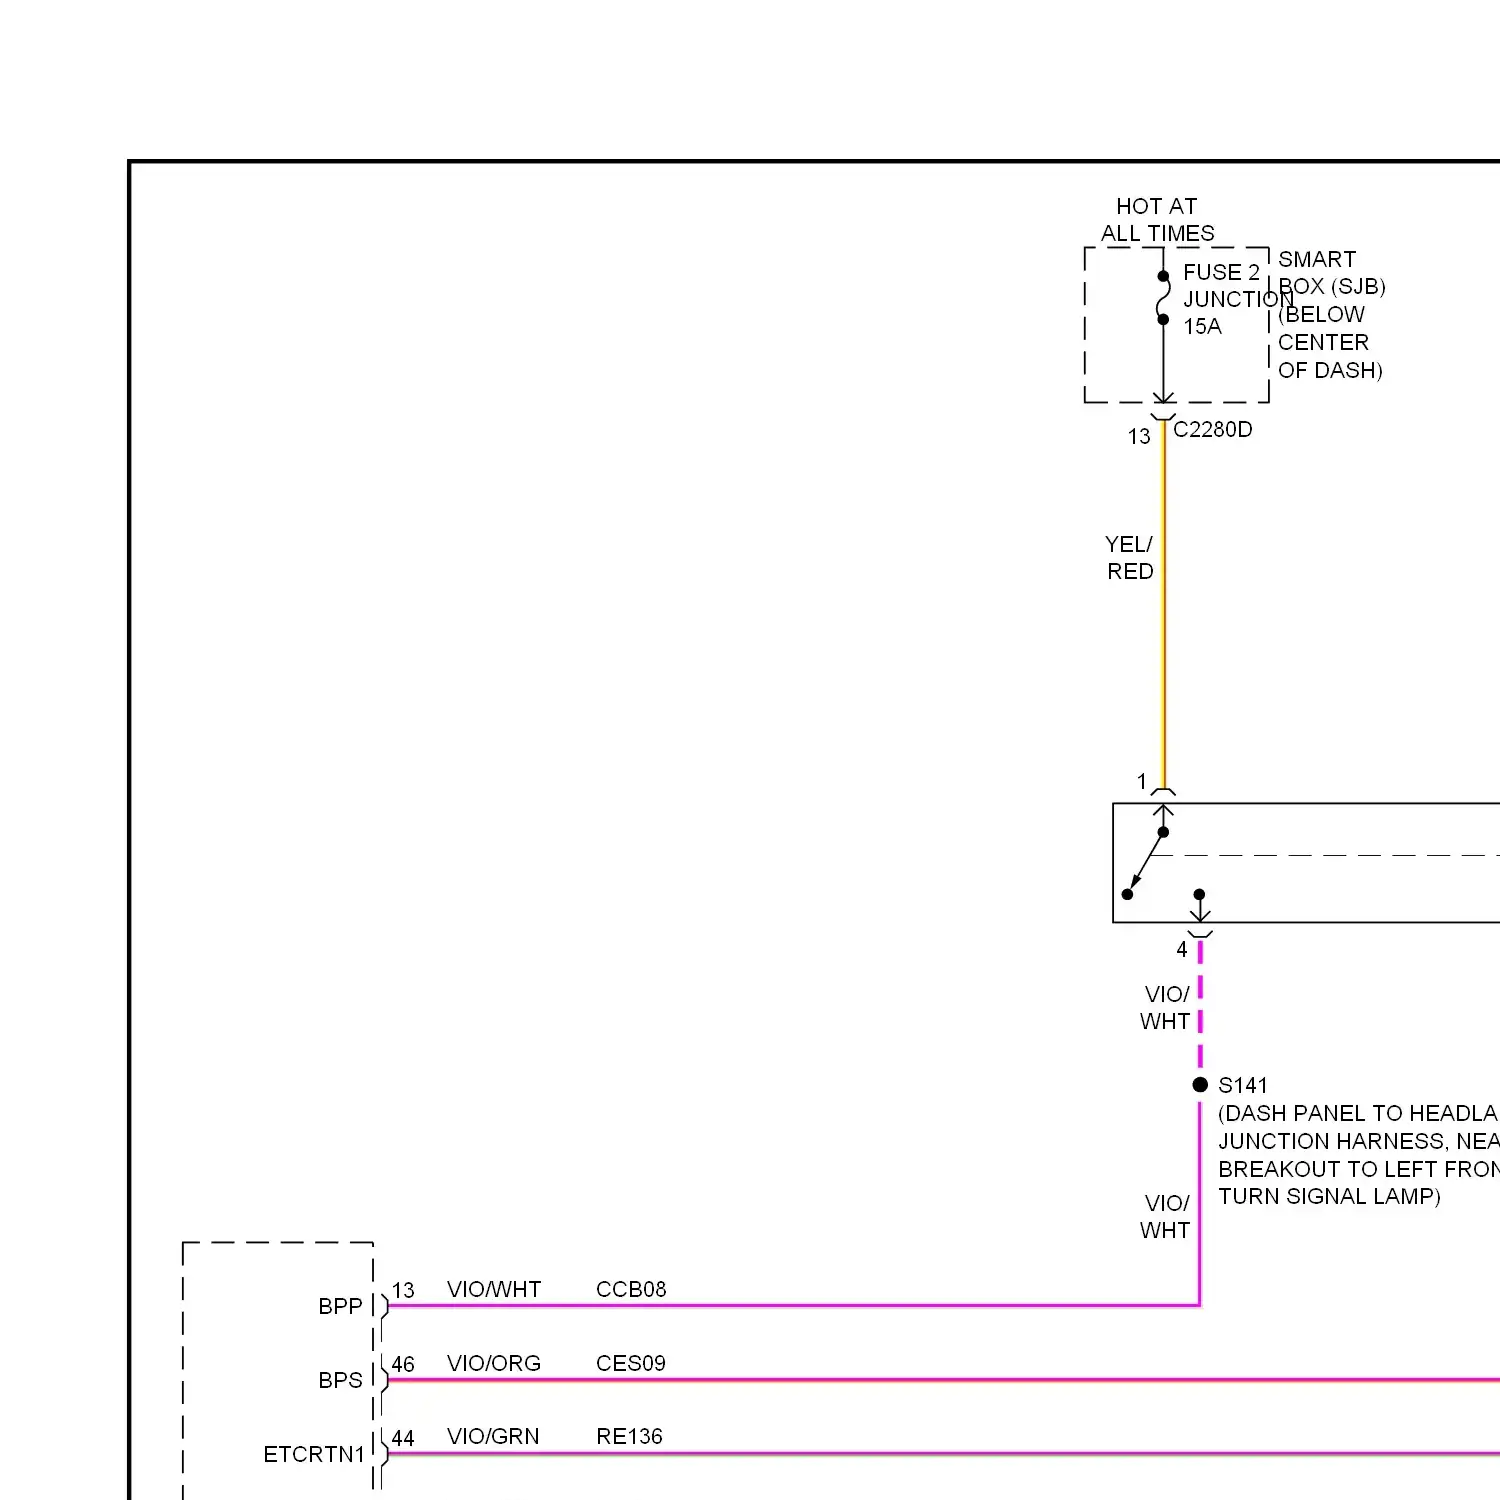Click the dashed VIO/WHT wire above S141

(1200, 1005)
